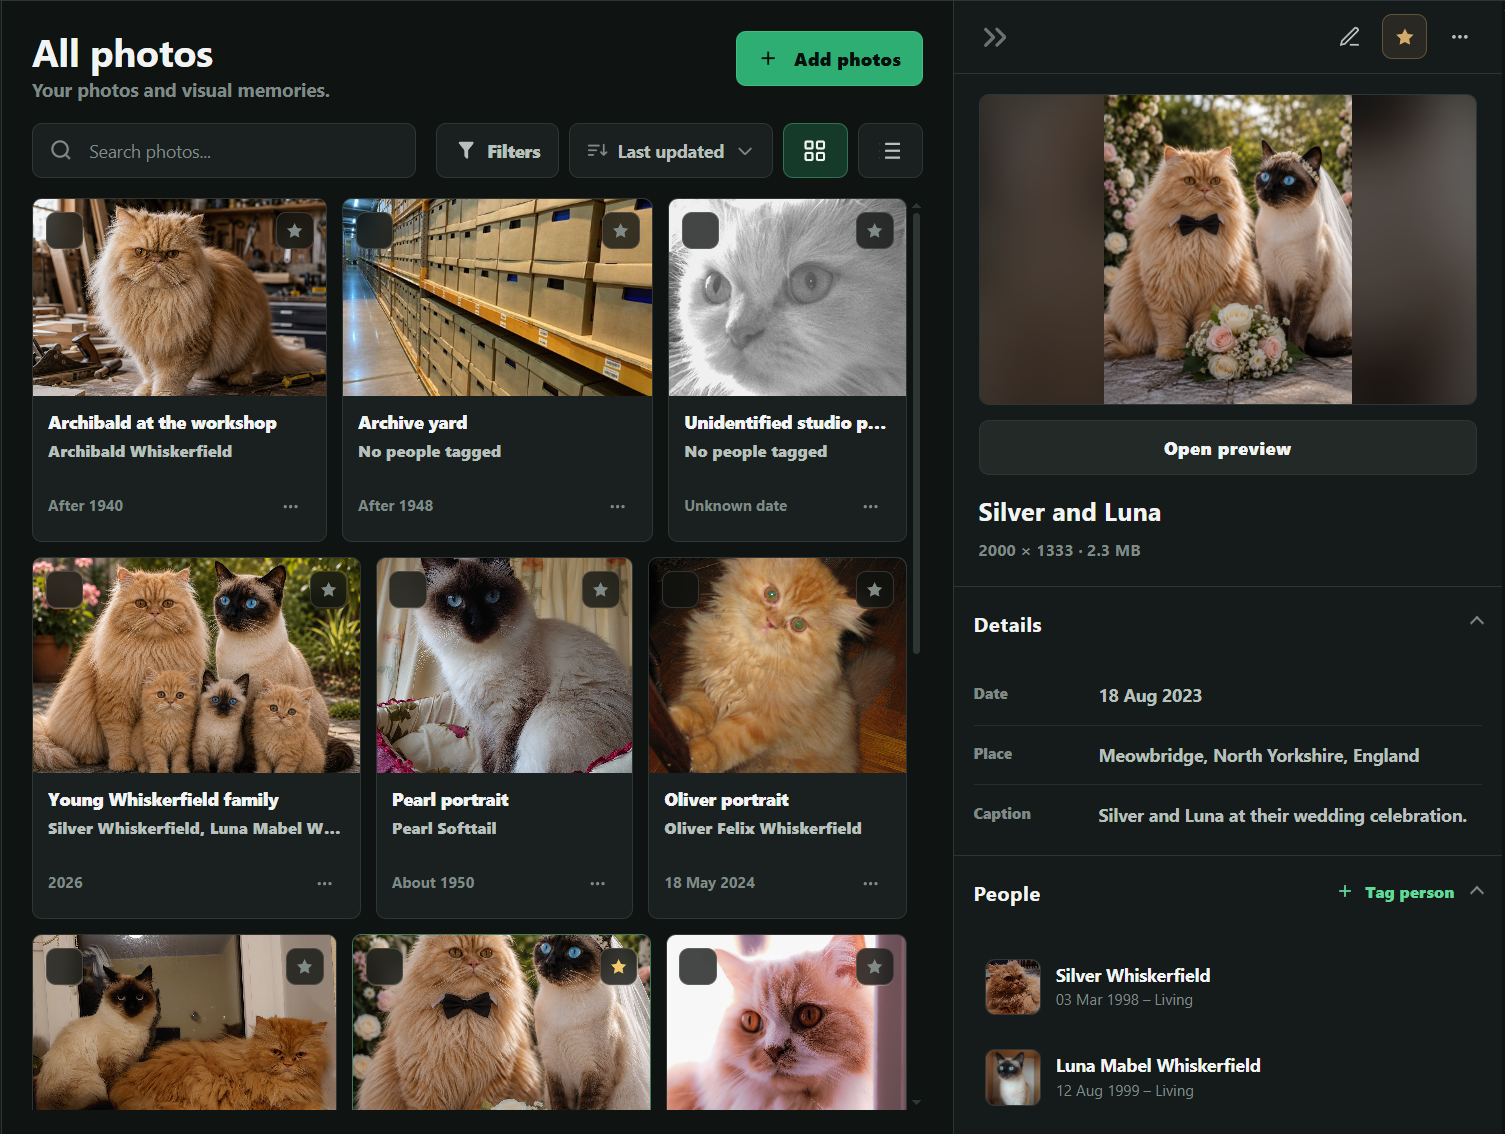Open more options for Unidentified studio photo

point(871,506)
